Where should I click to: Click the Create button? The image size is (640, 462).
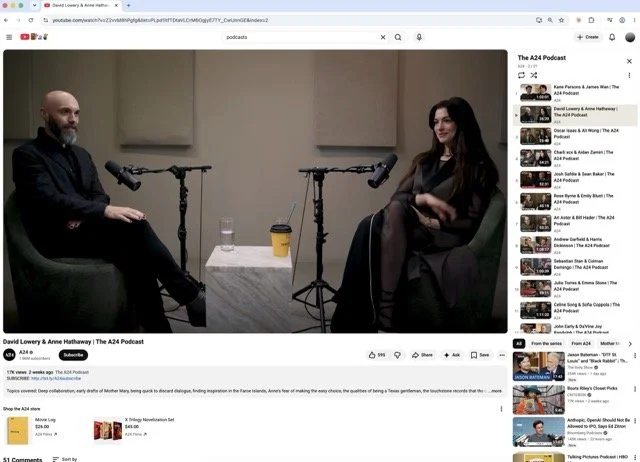coord(588,37)
